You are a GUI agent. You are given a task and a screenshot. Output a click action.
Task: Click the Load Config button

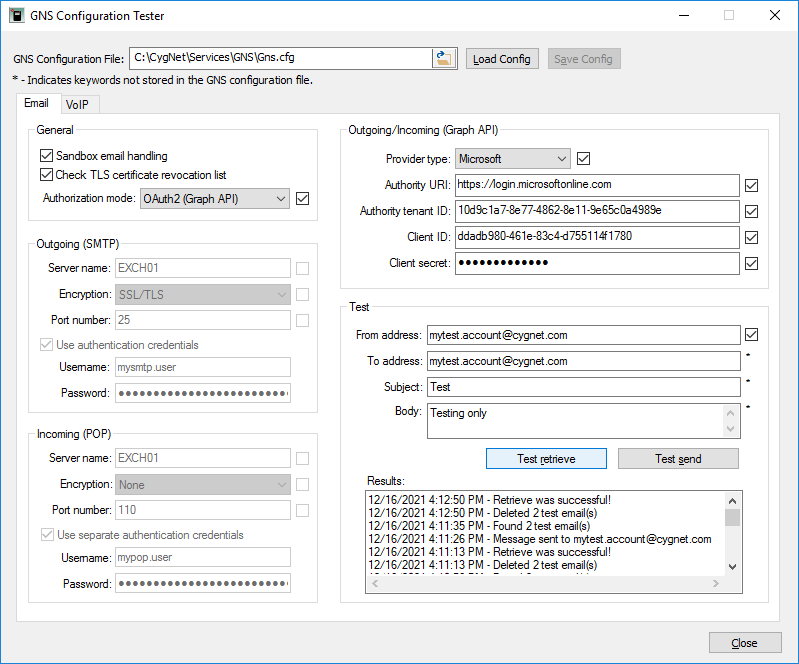coord(502,59)
